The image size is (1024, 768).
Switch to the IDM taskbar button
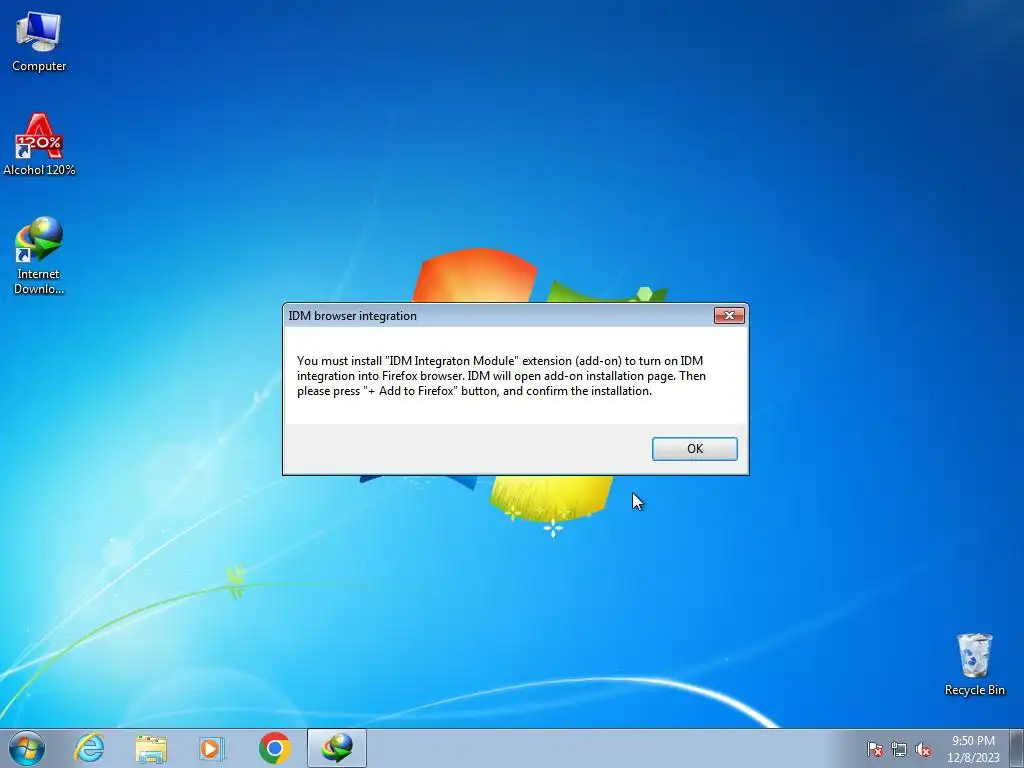click(x=336, y=748)
